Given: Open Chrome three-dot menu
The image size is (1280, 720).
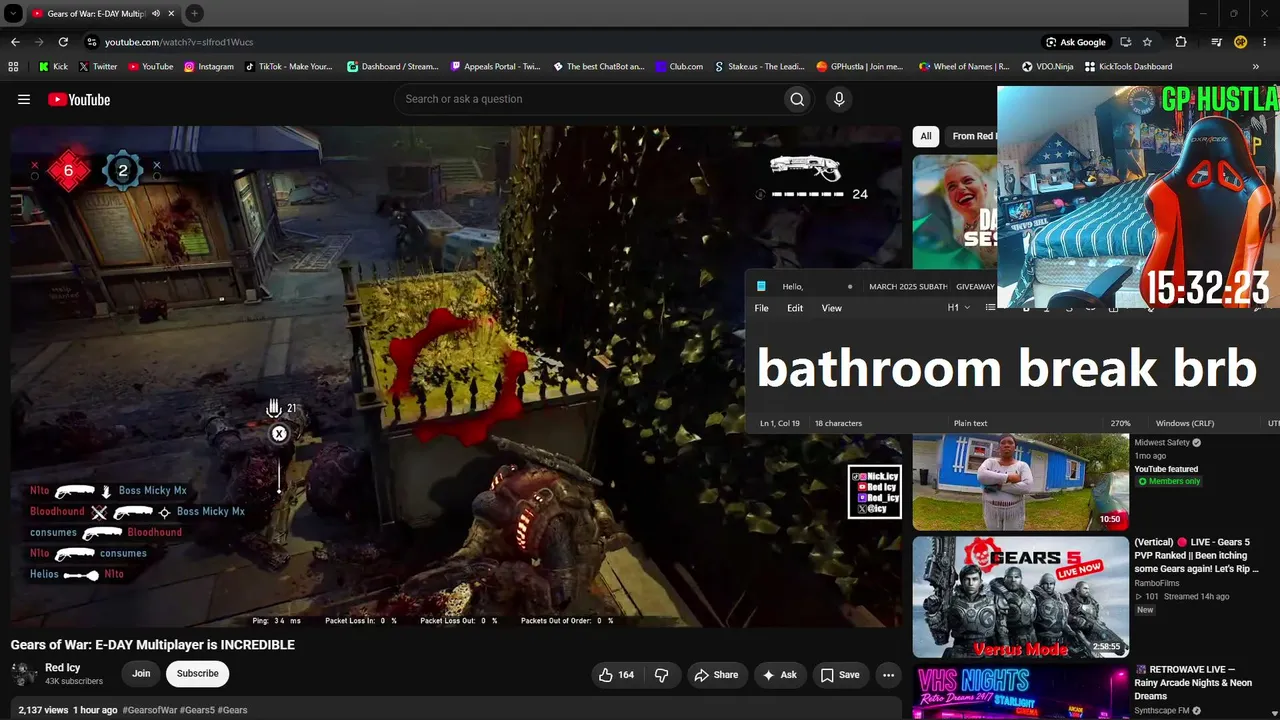Looking at the screenshot, I should tap(1265, 42).
